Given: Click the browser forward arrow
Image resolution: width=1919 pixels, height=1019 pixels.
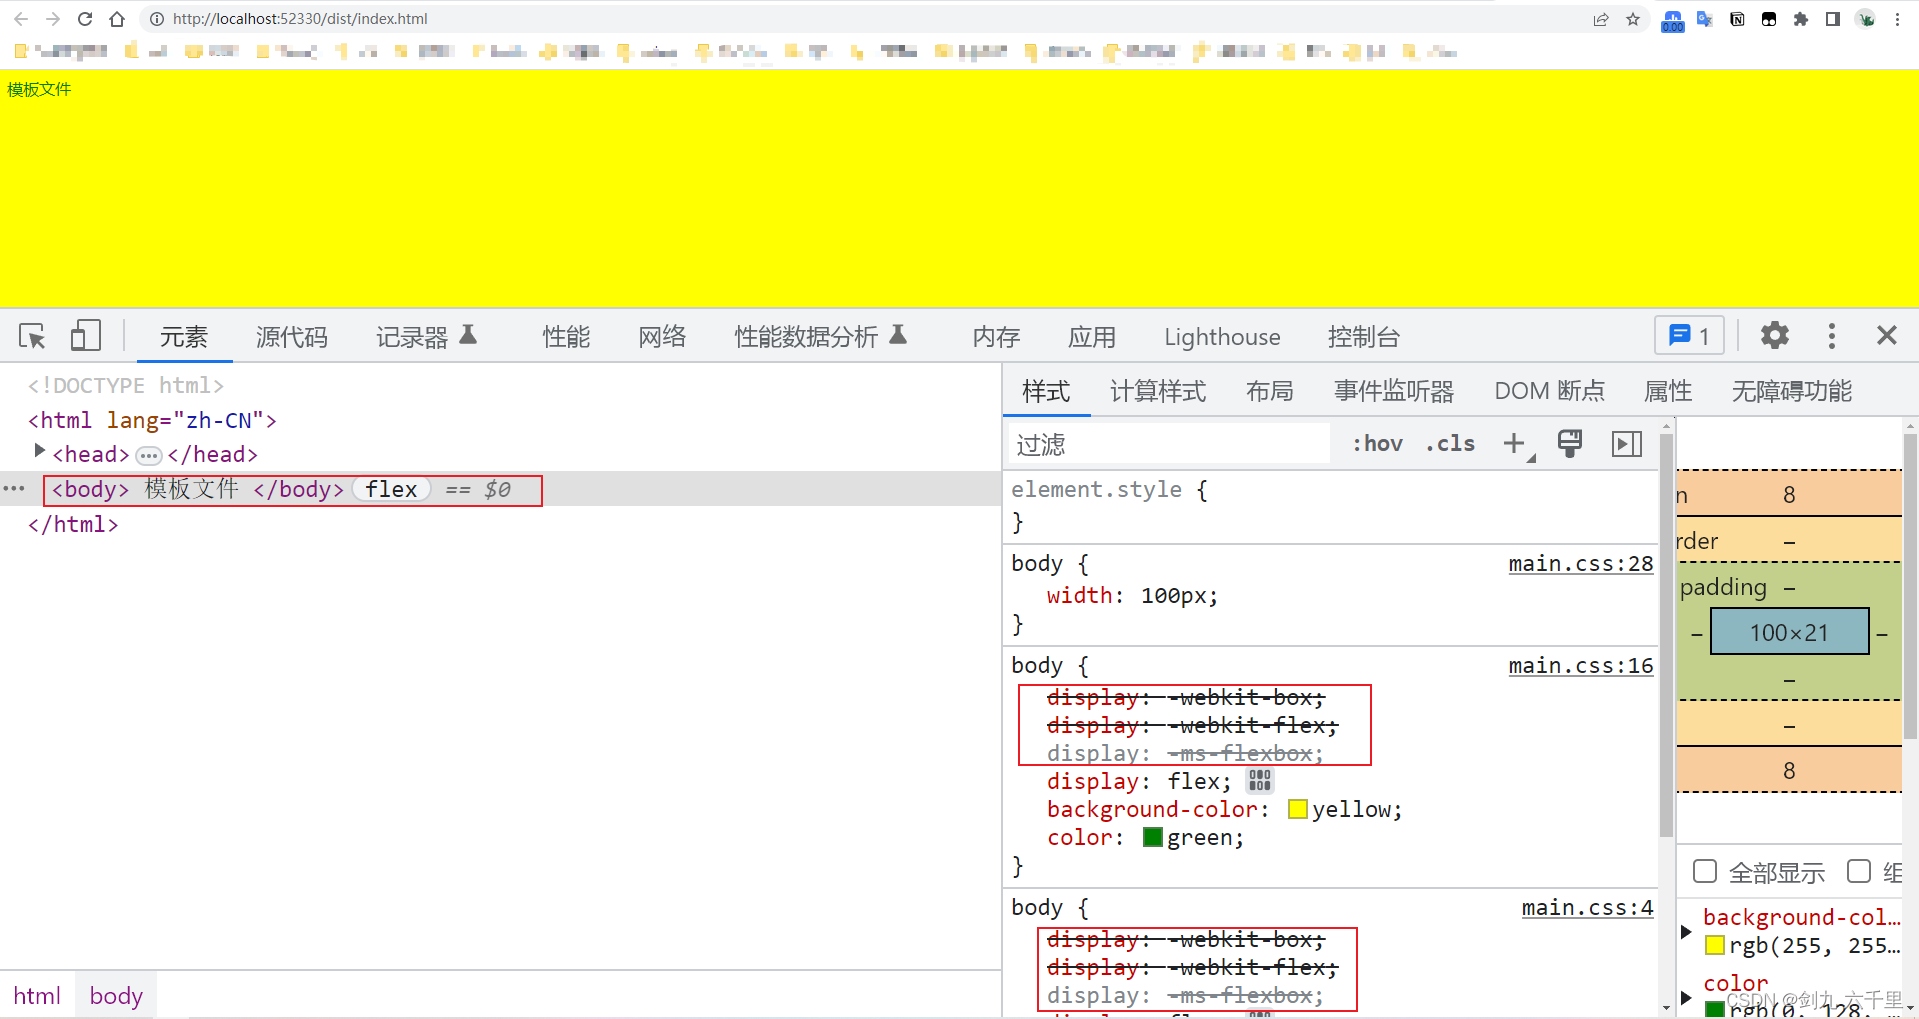Looking at the screenshot, I should point(53,19).
